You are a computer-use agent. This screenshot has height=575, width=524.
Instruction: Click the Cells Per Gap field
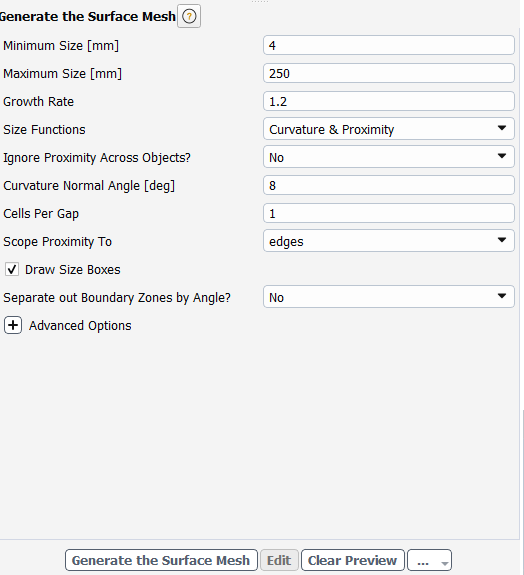[x=389, y=213]
